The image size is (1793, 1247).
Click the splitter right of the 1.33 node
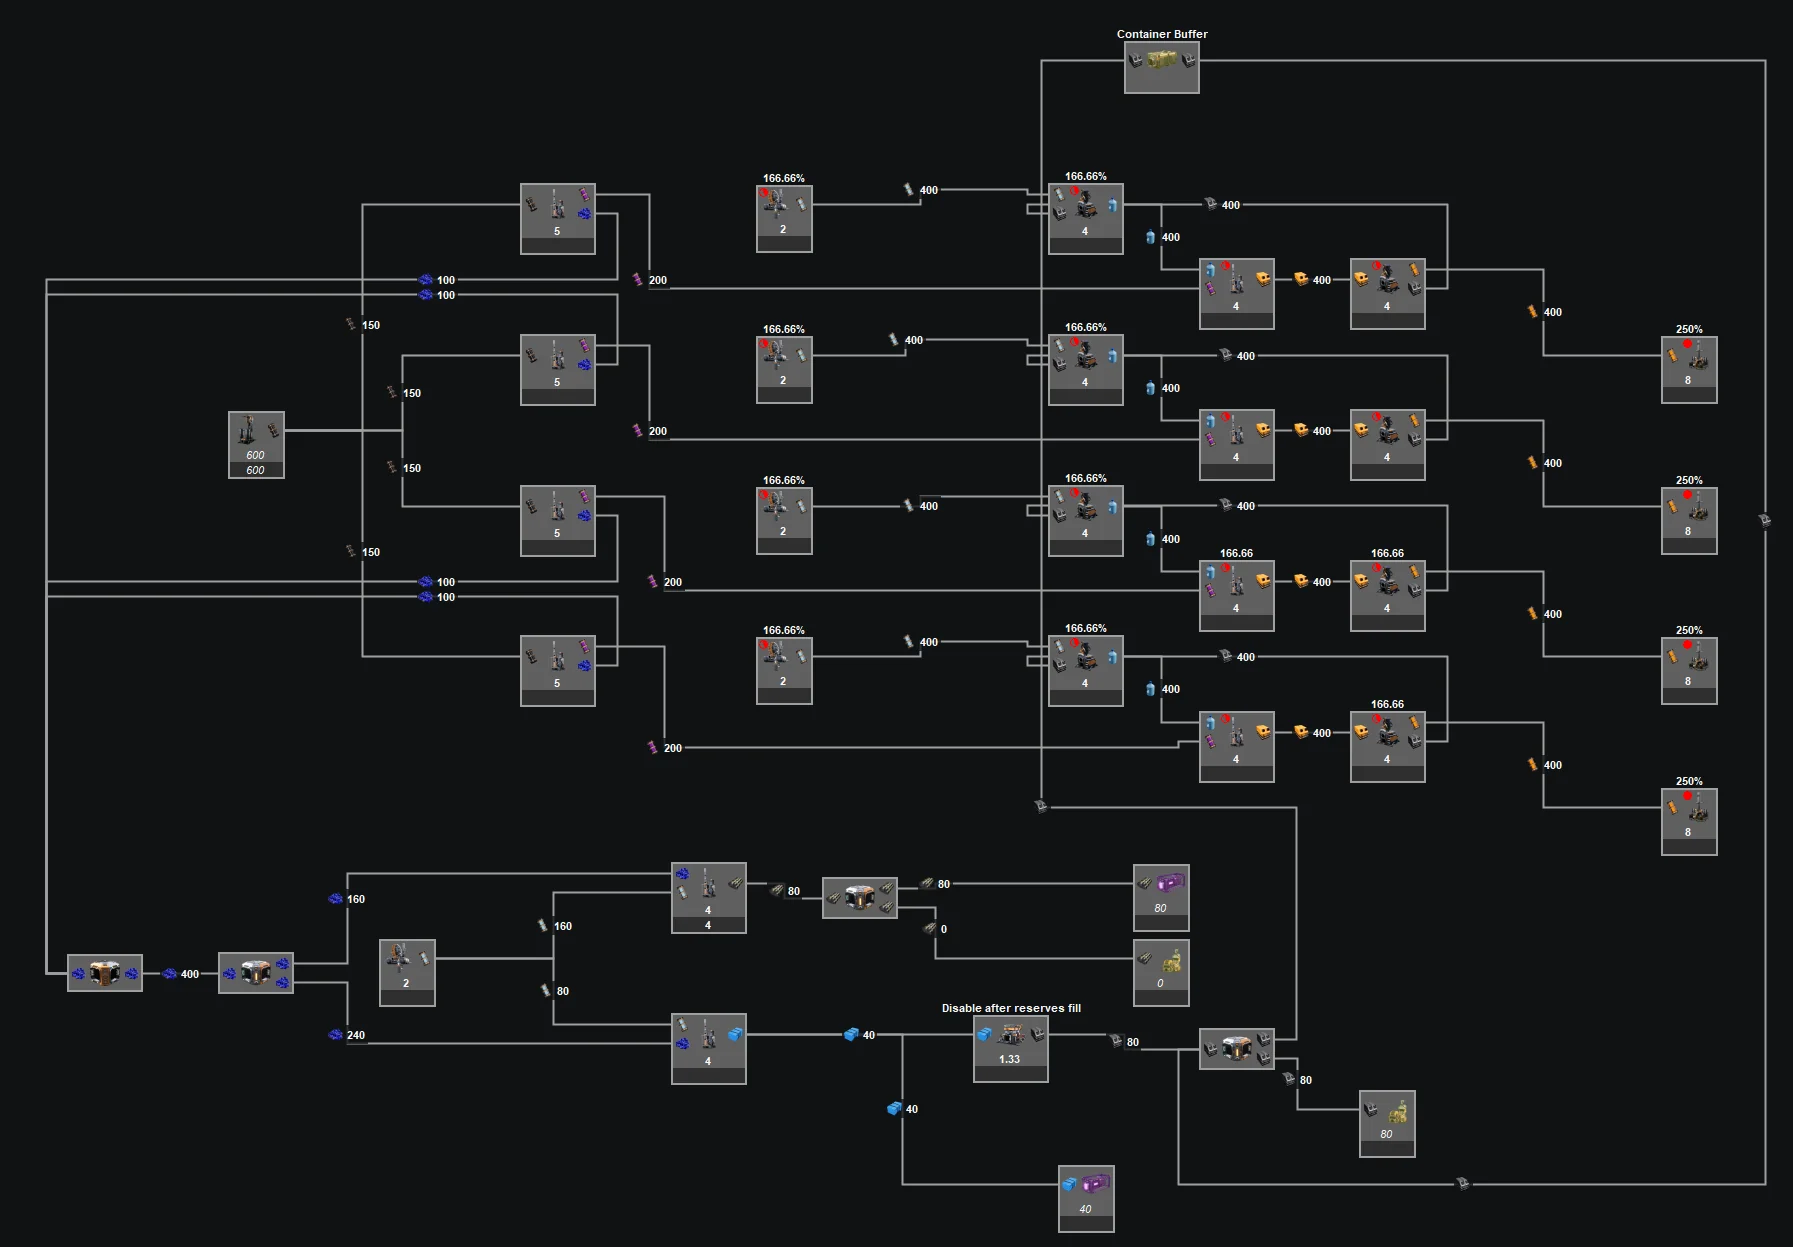point(1236,1049)
